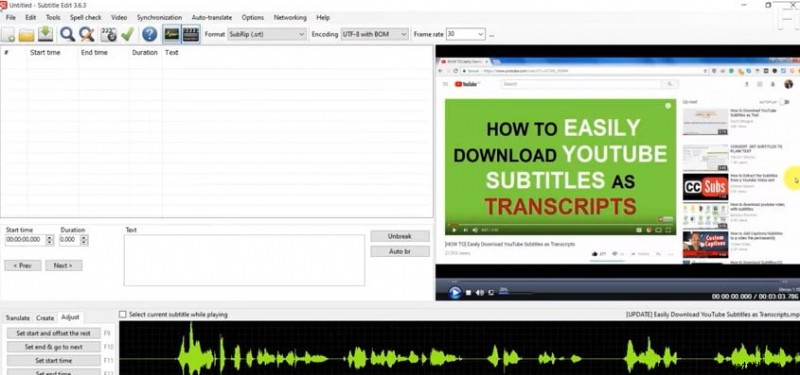Toggle the video player clapperboard icon
The image size is (800, 375).
click(191, 34)
